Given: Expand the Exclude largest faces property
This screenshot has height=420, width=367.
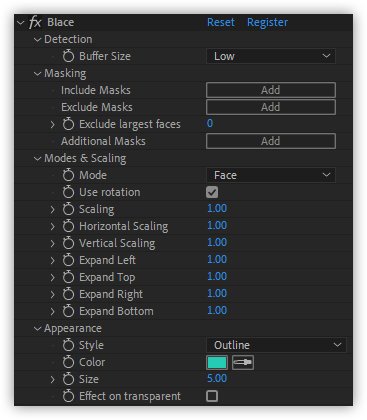Looking at the screenshot, I should tap(52, 124).
